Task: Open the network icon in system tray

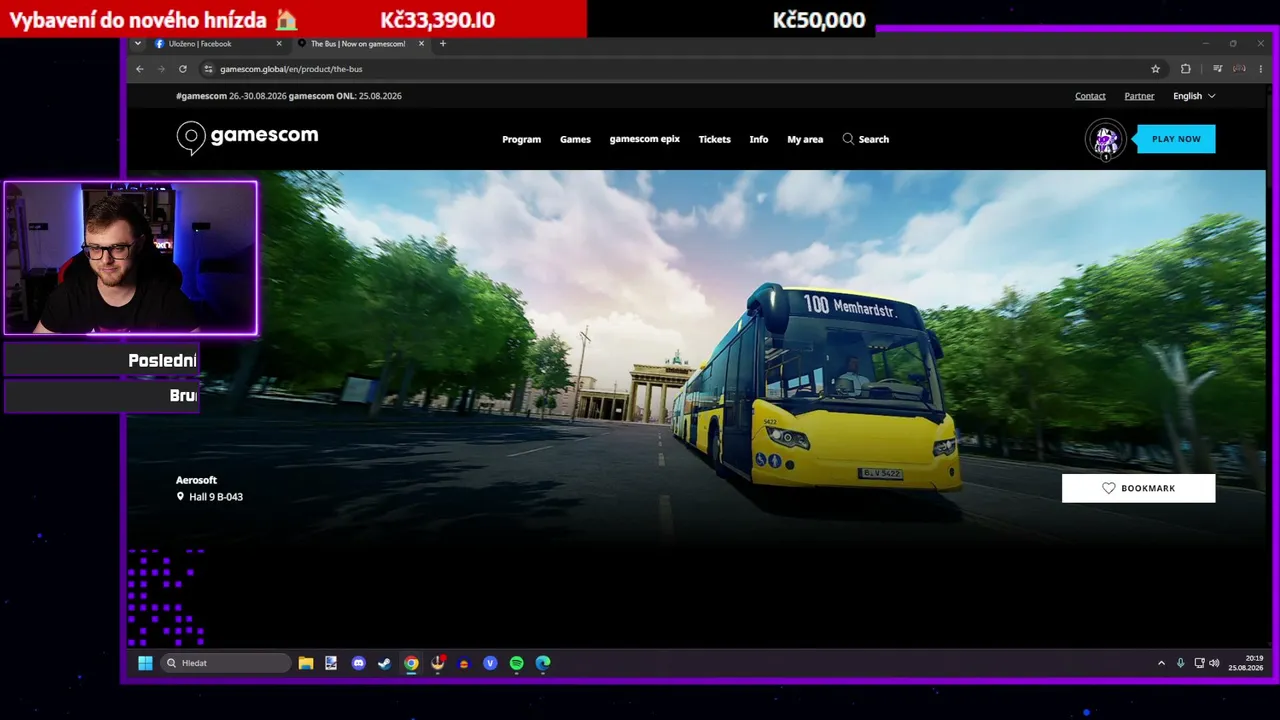Action: click(1199, 663)
